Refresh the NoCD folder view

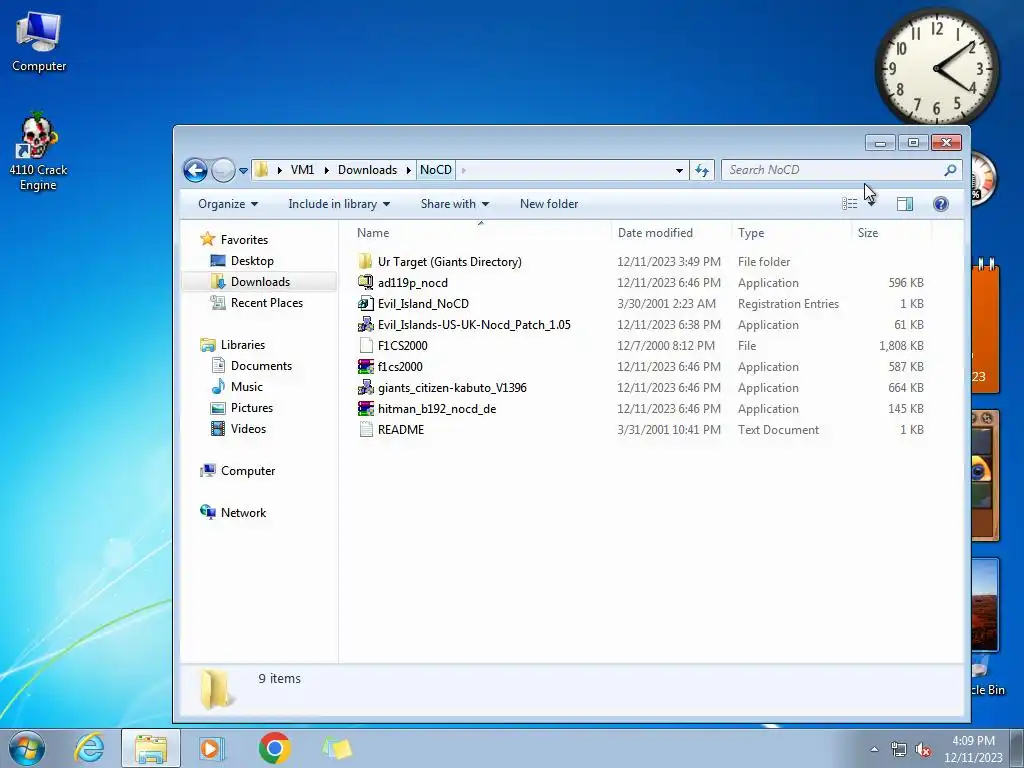701,170
